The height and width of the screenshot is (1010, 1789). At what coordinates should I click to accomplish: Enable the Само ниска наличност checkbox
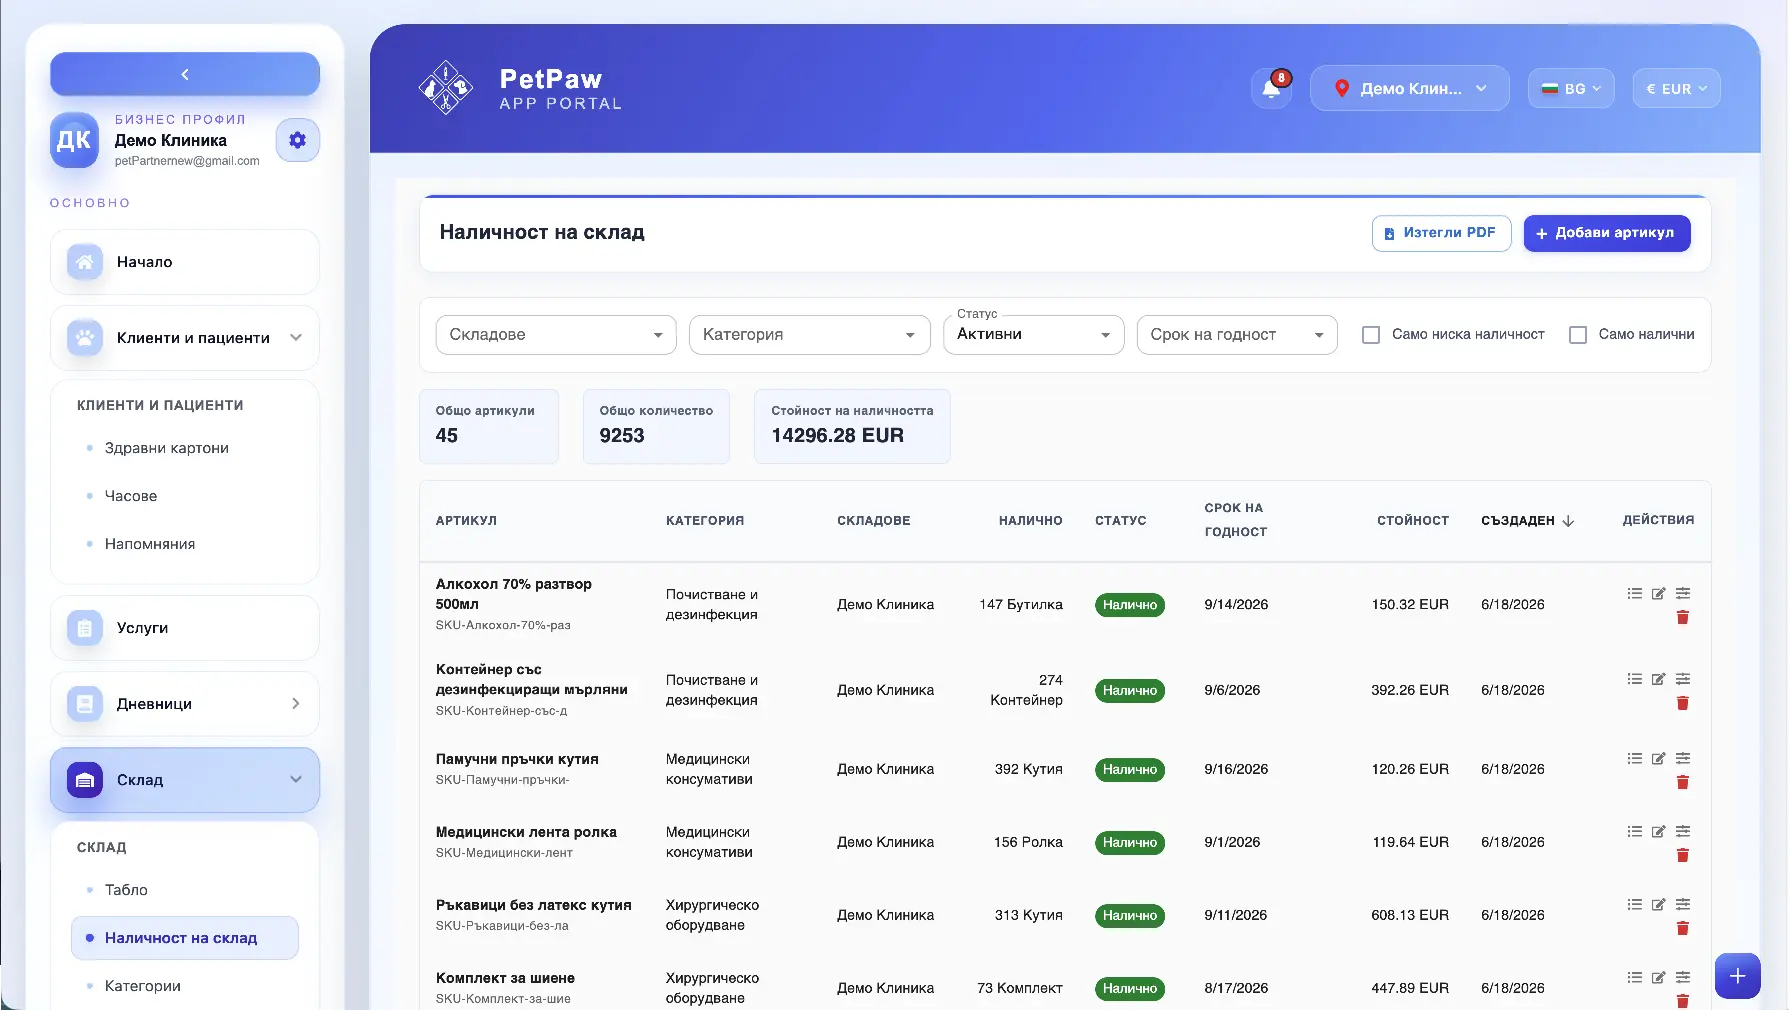(1371, 335)
